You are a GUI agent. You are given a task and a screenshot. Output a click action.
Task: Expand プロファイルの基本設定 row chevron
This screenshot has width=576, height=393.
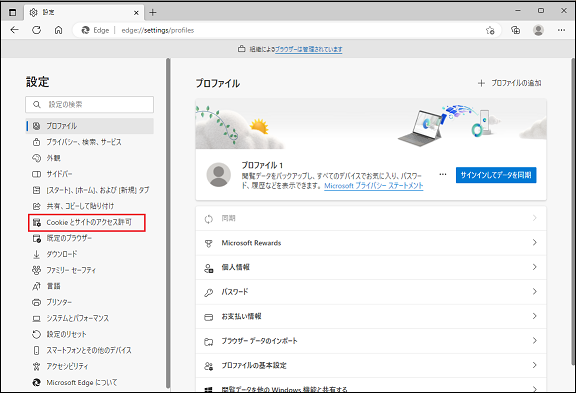tap(534, 365)
